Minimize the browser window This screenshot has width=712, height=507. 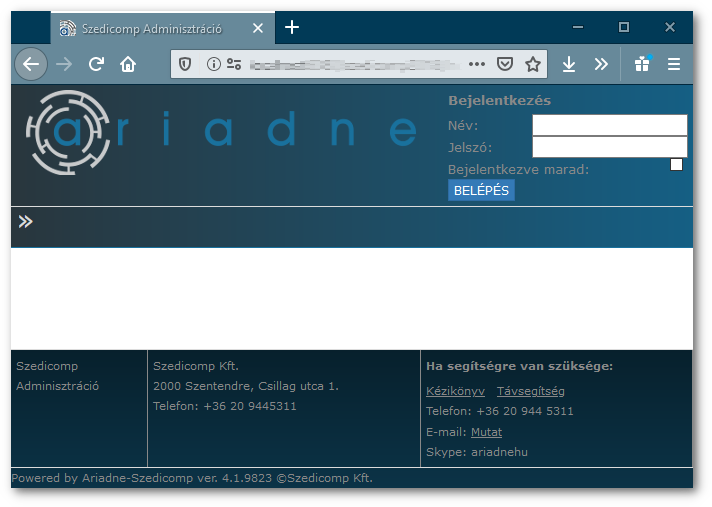coord(578,27)
